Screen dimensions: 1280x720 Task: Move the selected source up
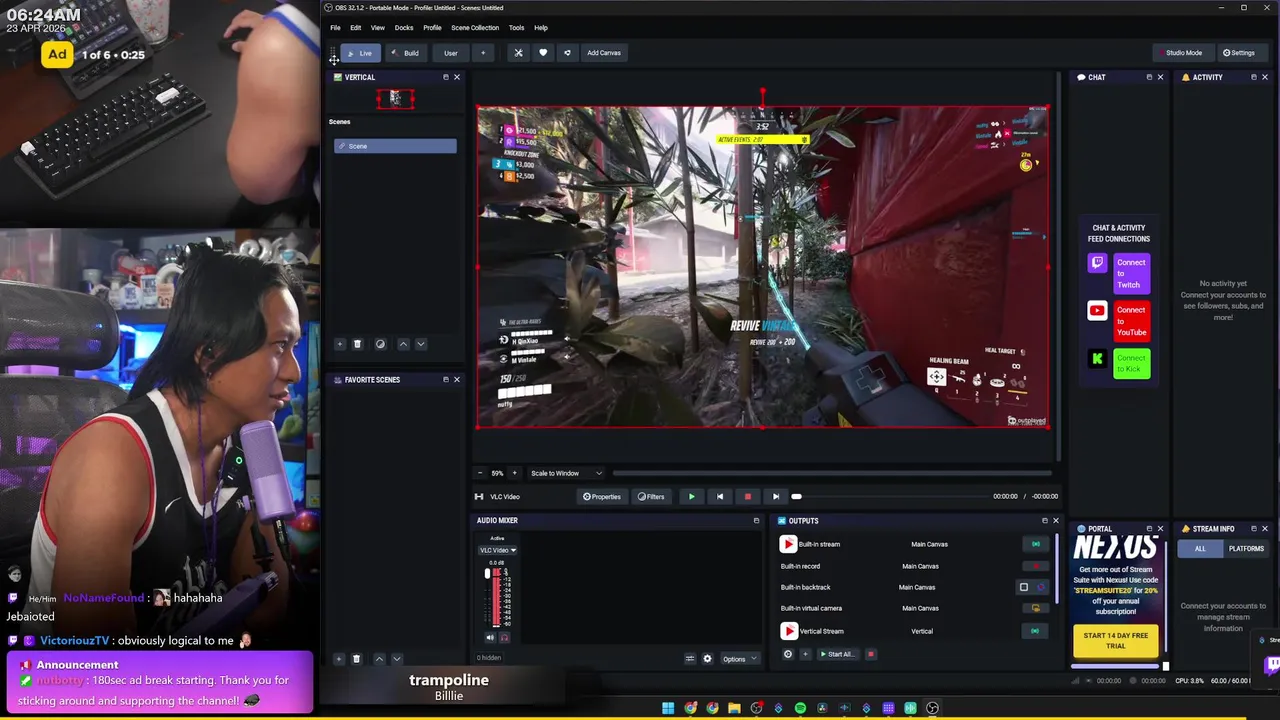[x=379, y=659]
